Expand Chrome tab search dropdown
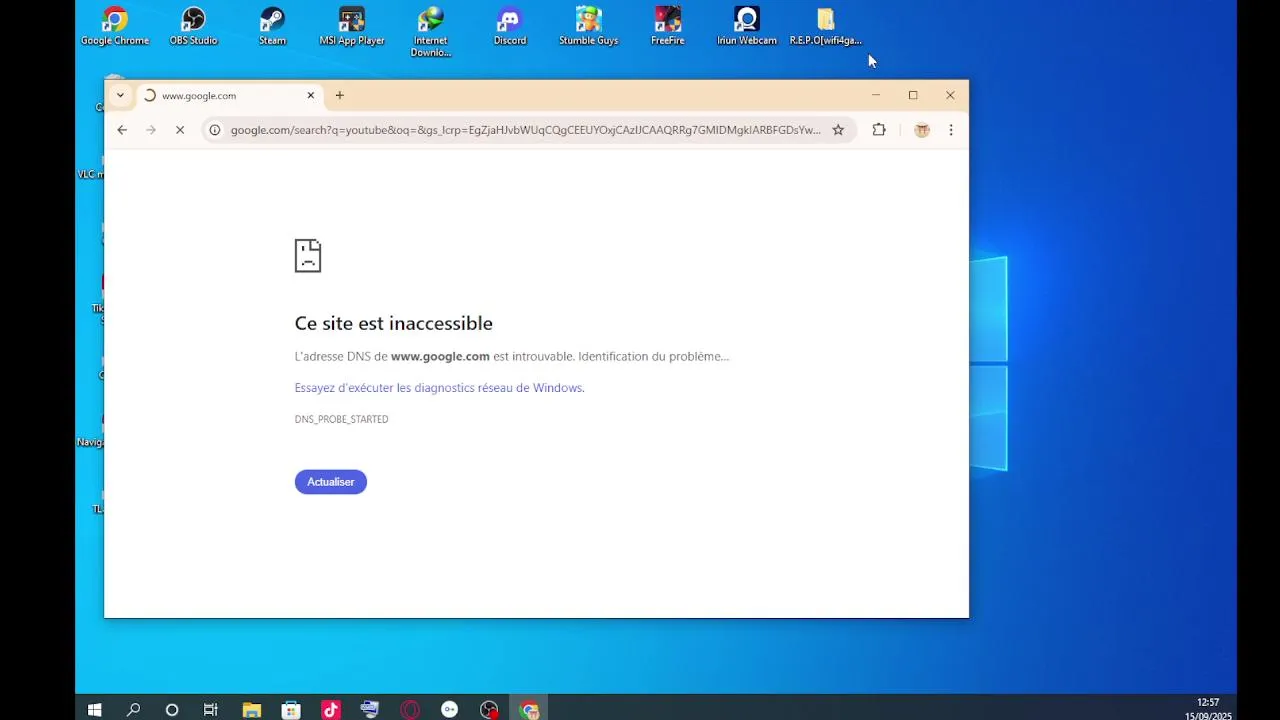Screen dimensions: 1280x720 point(120,95)
